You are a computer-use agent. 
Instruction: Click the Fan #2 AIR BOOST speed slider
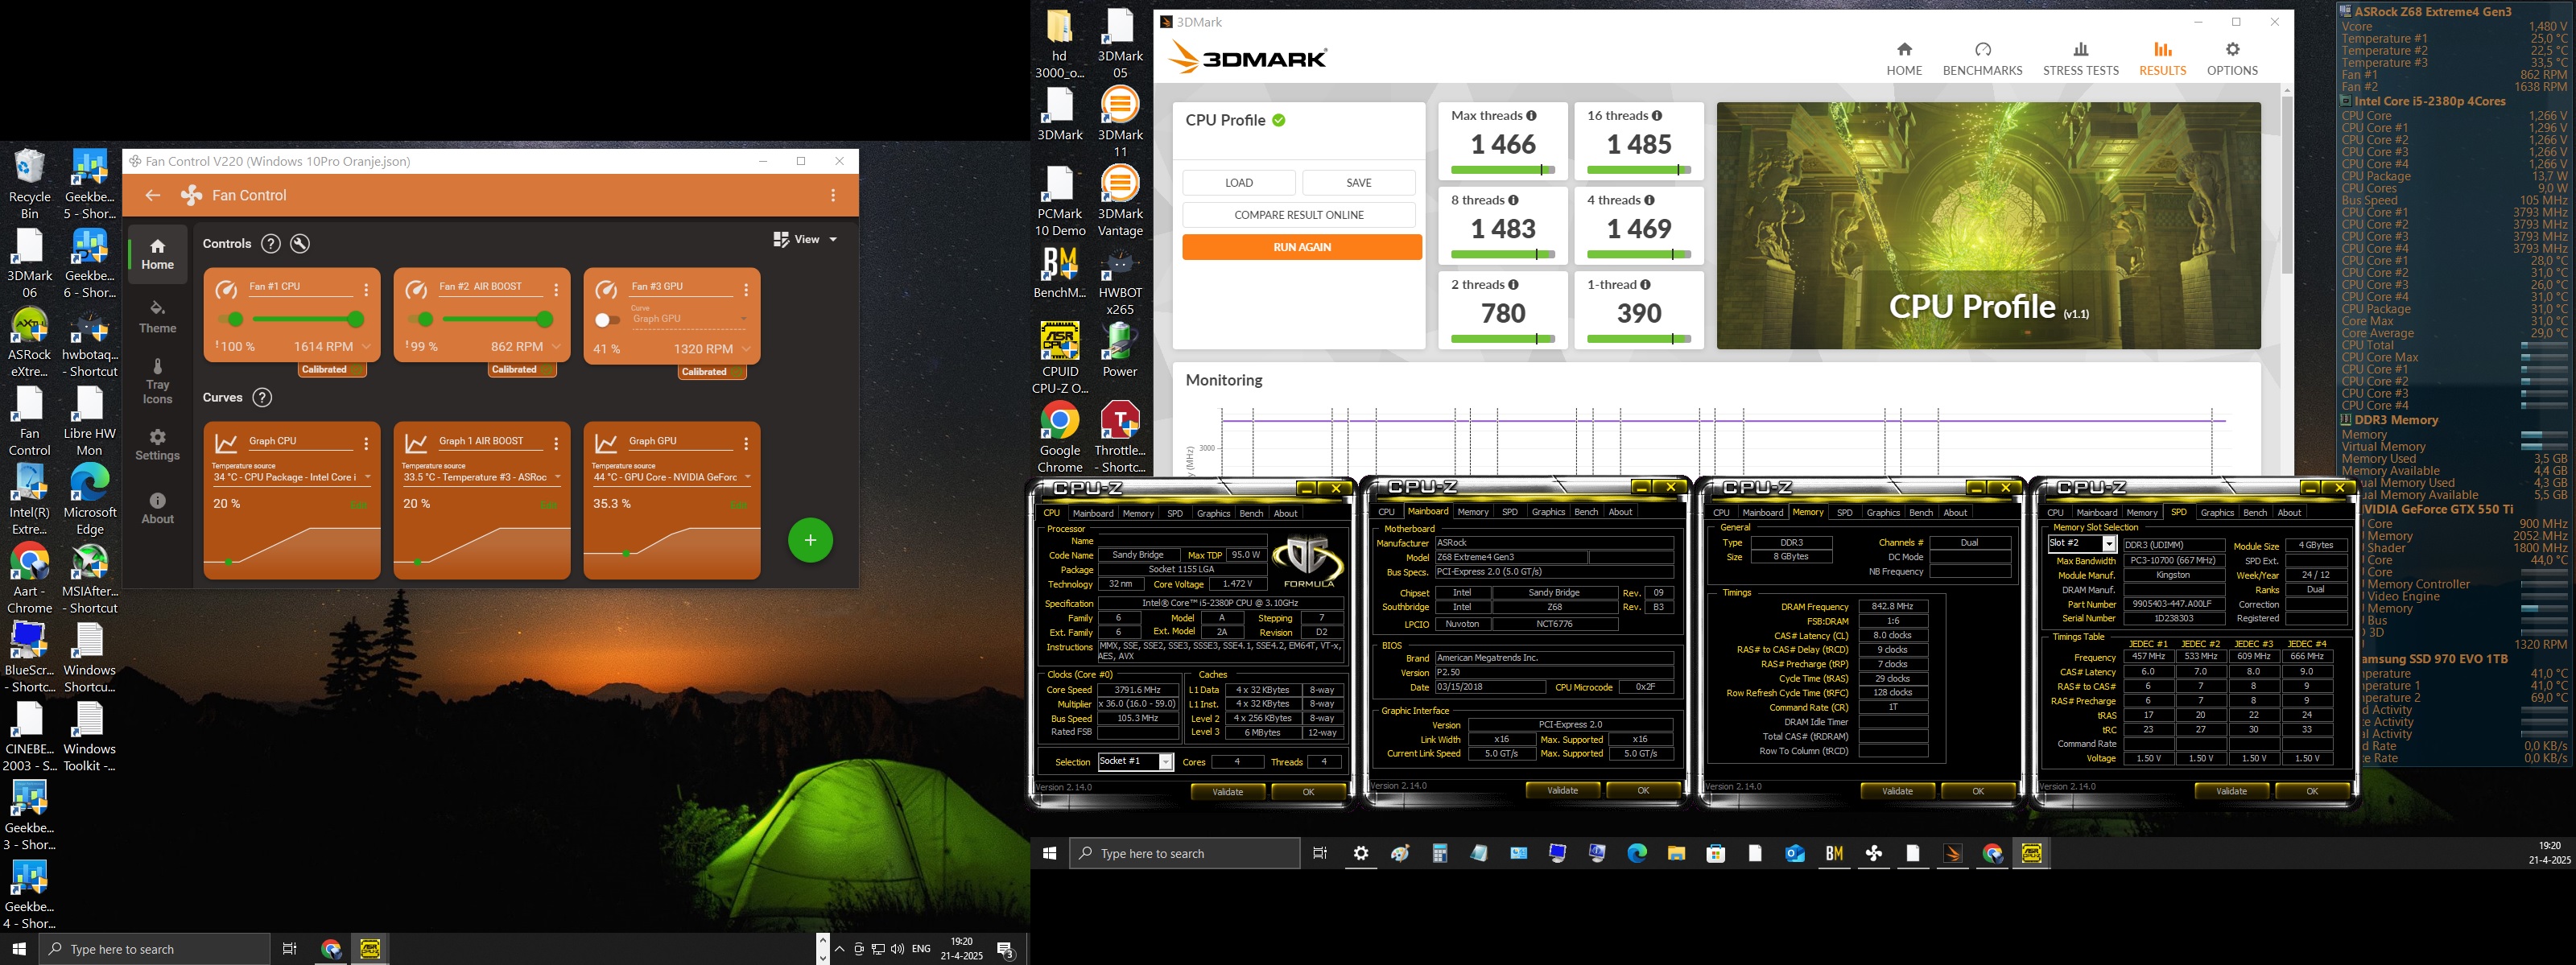[498, 320]
